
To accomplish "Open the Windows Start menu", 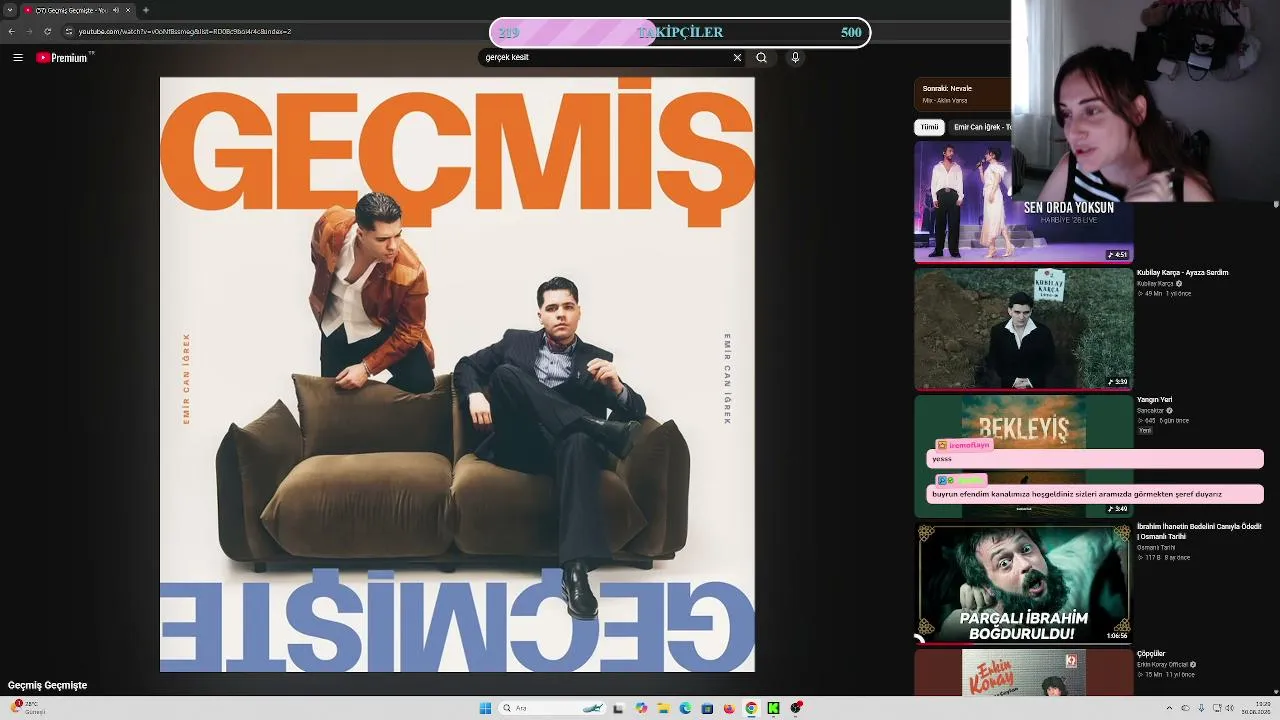I will pos(485,708).
